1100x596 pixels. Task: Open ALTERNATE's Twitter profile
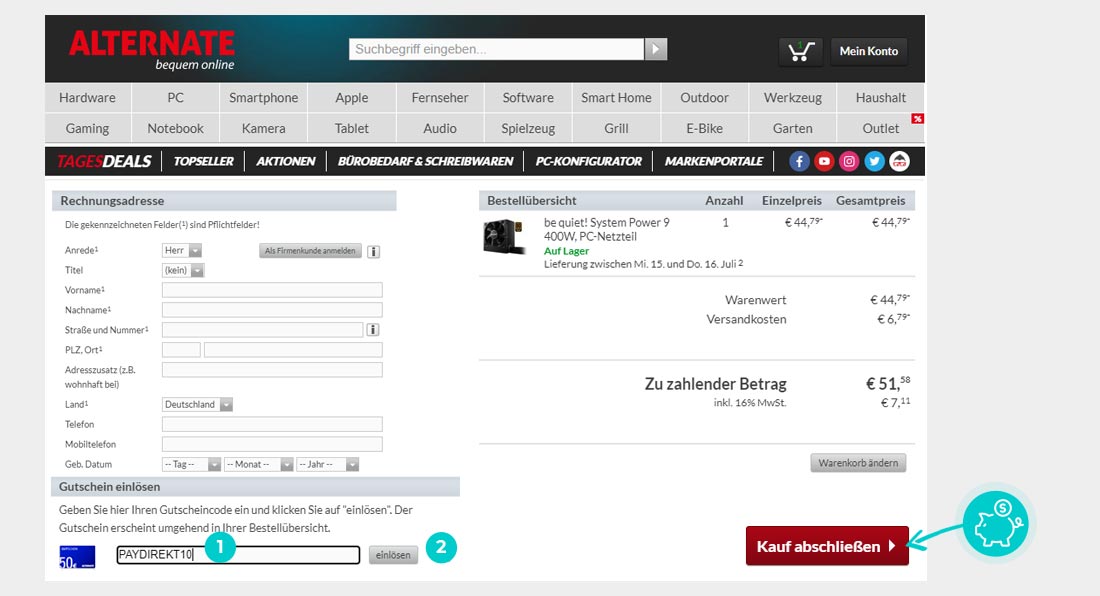[x=874, y=161]
